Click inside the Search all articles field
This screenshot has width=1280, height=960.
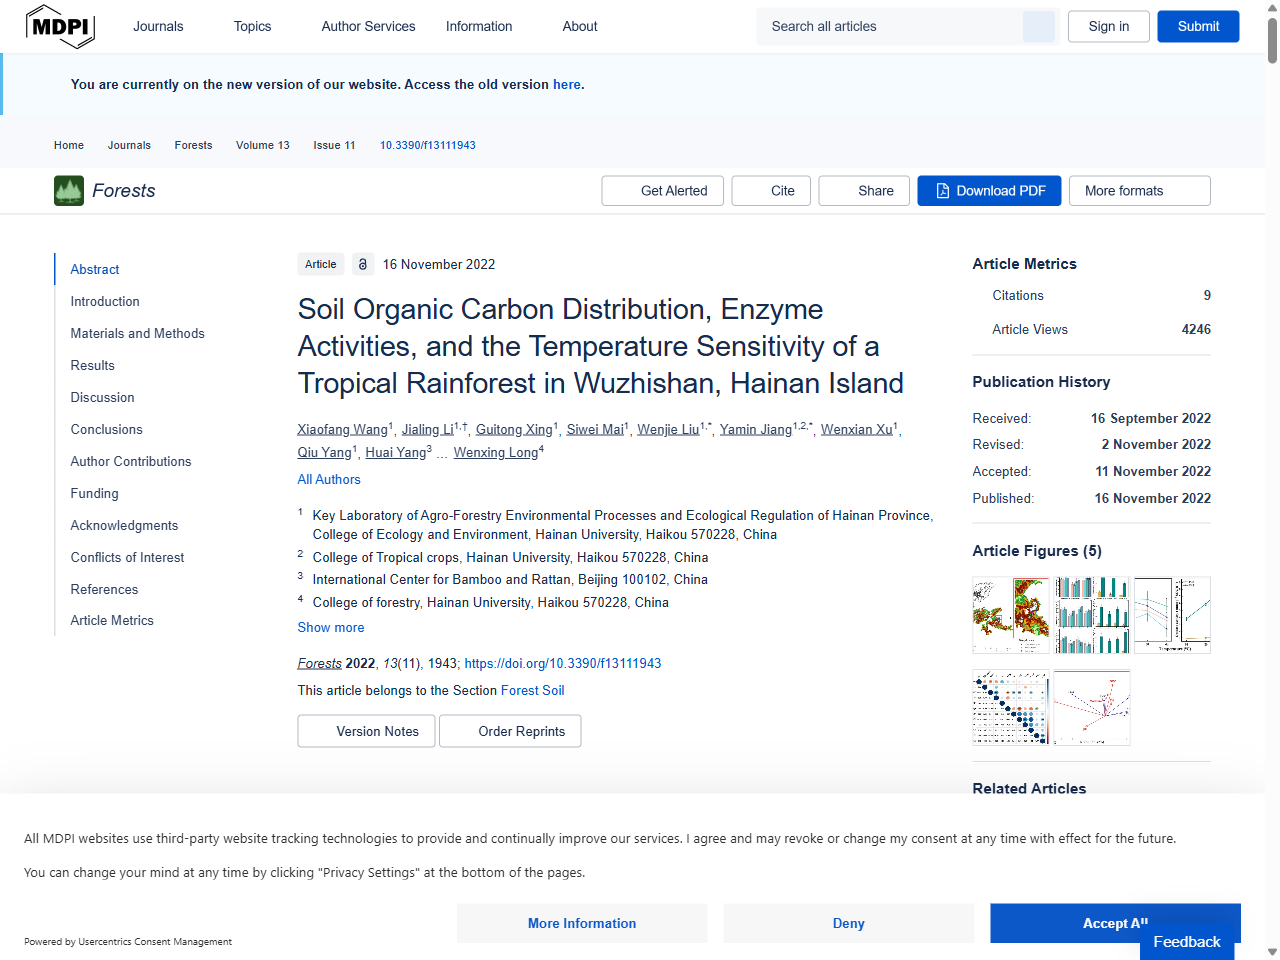tap(890, 26)
